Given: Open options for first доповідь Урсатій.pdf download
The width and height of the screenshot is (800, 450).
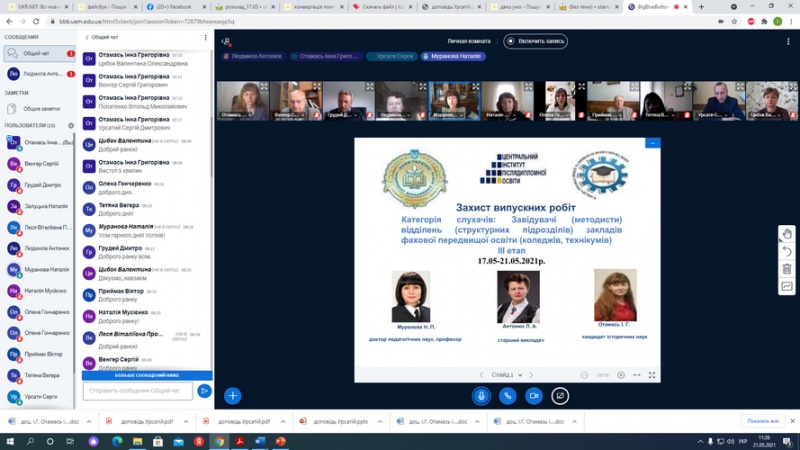Looking at the screenshot, I should coord(186,421).
